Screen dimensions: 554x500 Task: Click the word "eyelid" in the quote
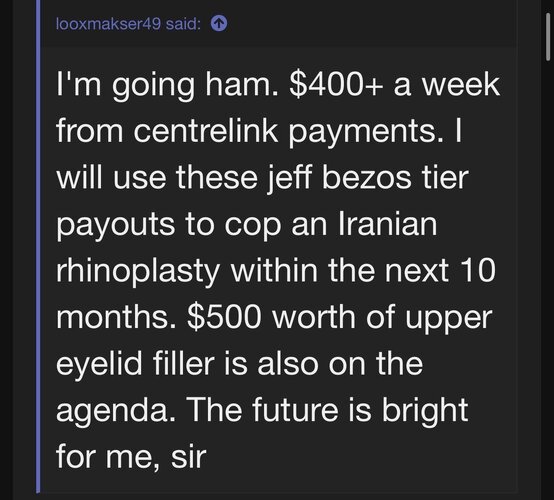tap(99, 365)
